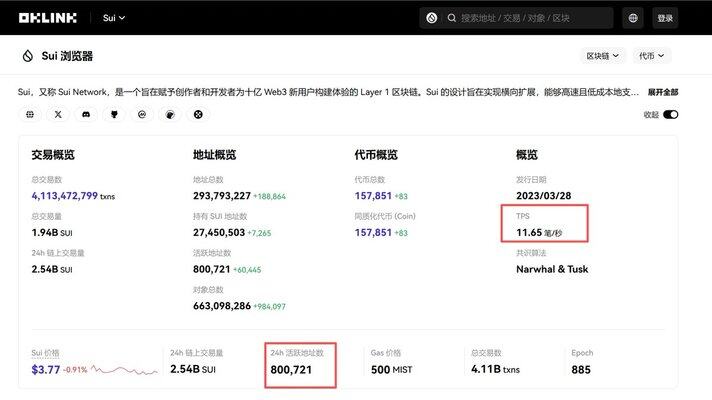The width and height of the screenshot is (712, 400).
Task: Click total transactions 4,113,472,799
Action: pyautogui.click(x=64, y=196)
